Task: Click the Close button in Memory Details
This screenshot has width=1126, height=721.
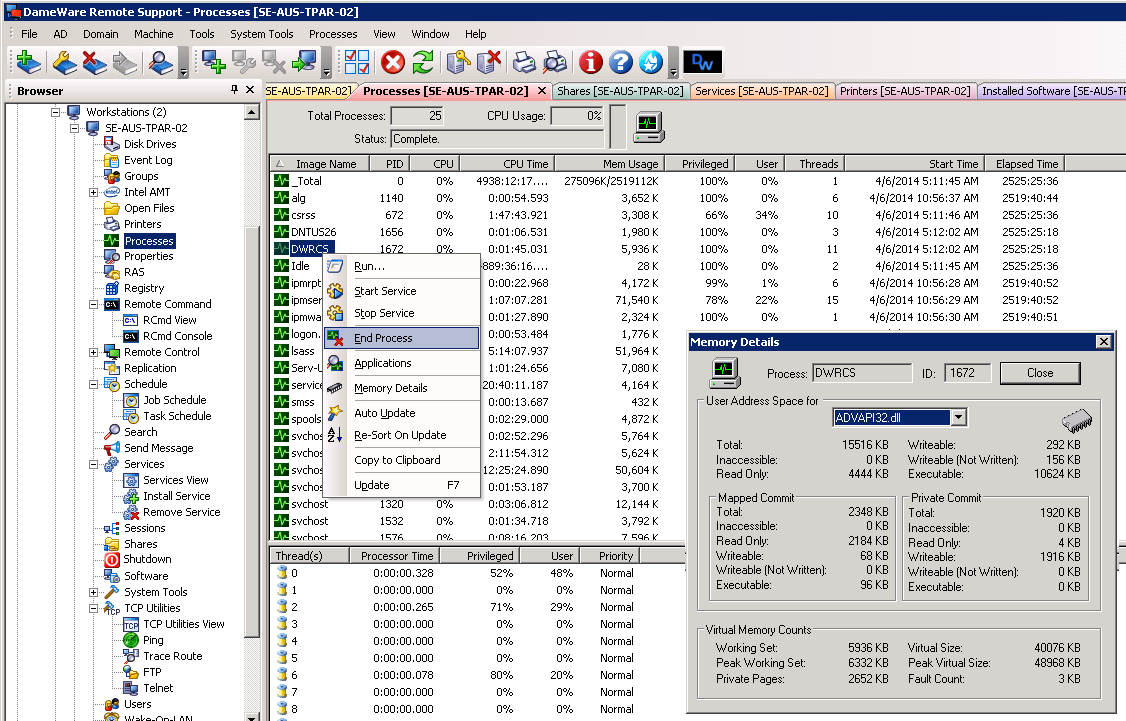Action: pos(1040,373)
